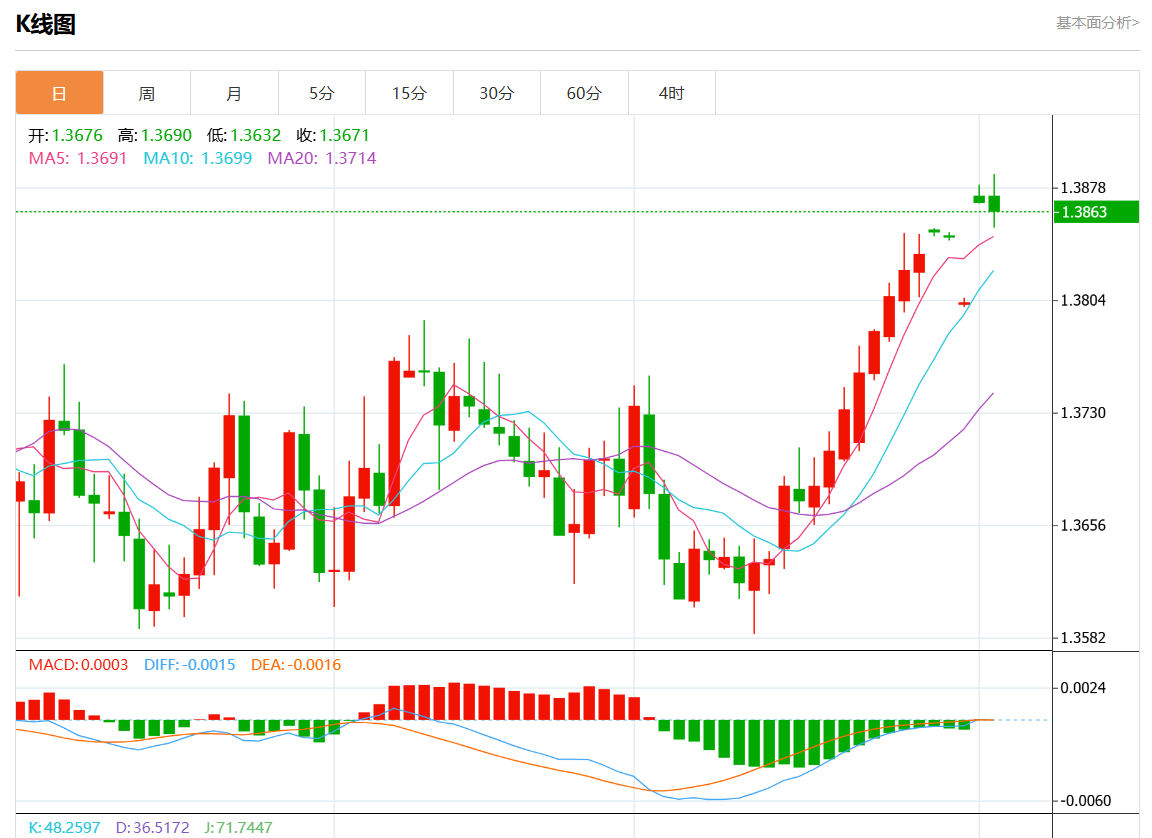Image resolution: width=1152 pixels, height=838 pixels.
Task: Click the small red doji candle near 1.3804
Action: coord(964,303)
